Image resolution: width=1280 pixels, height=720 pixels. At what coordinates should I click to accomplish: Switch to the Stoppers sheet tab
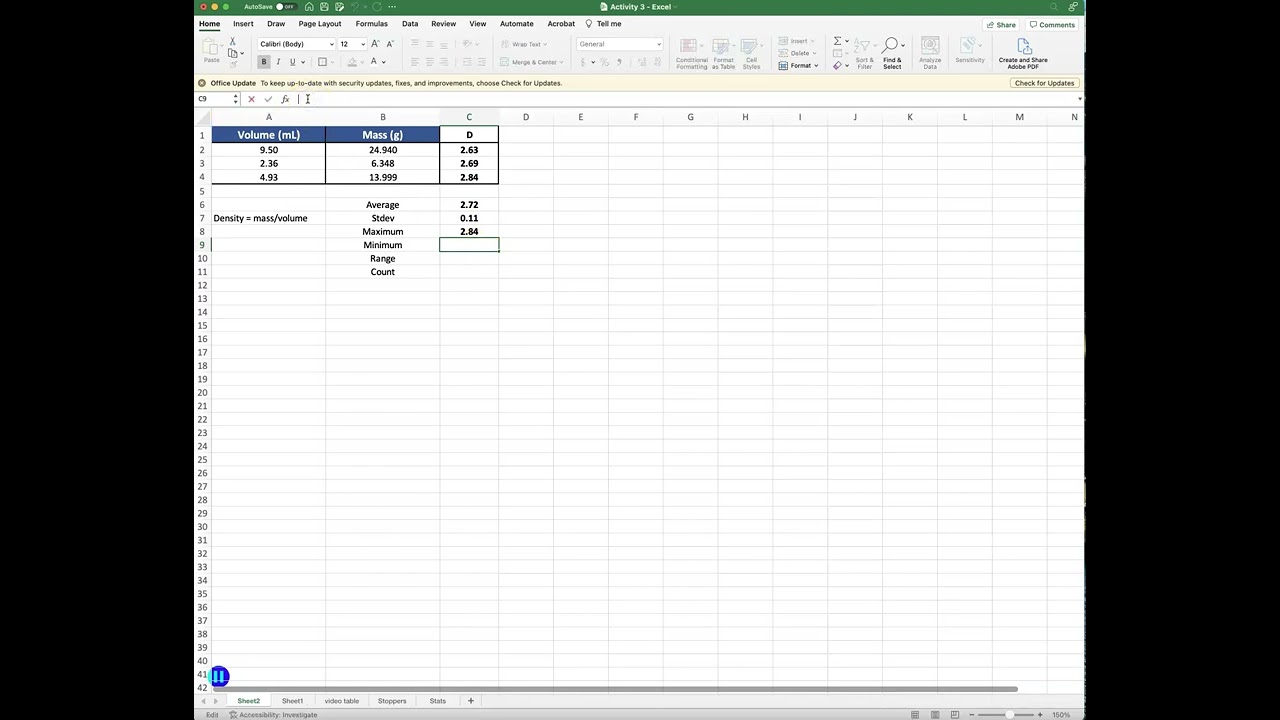tap(392, 701)
